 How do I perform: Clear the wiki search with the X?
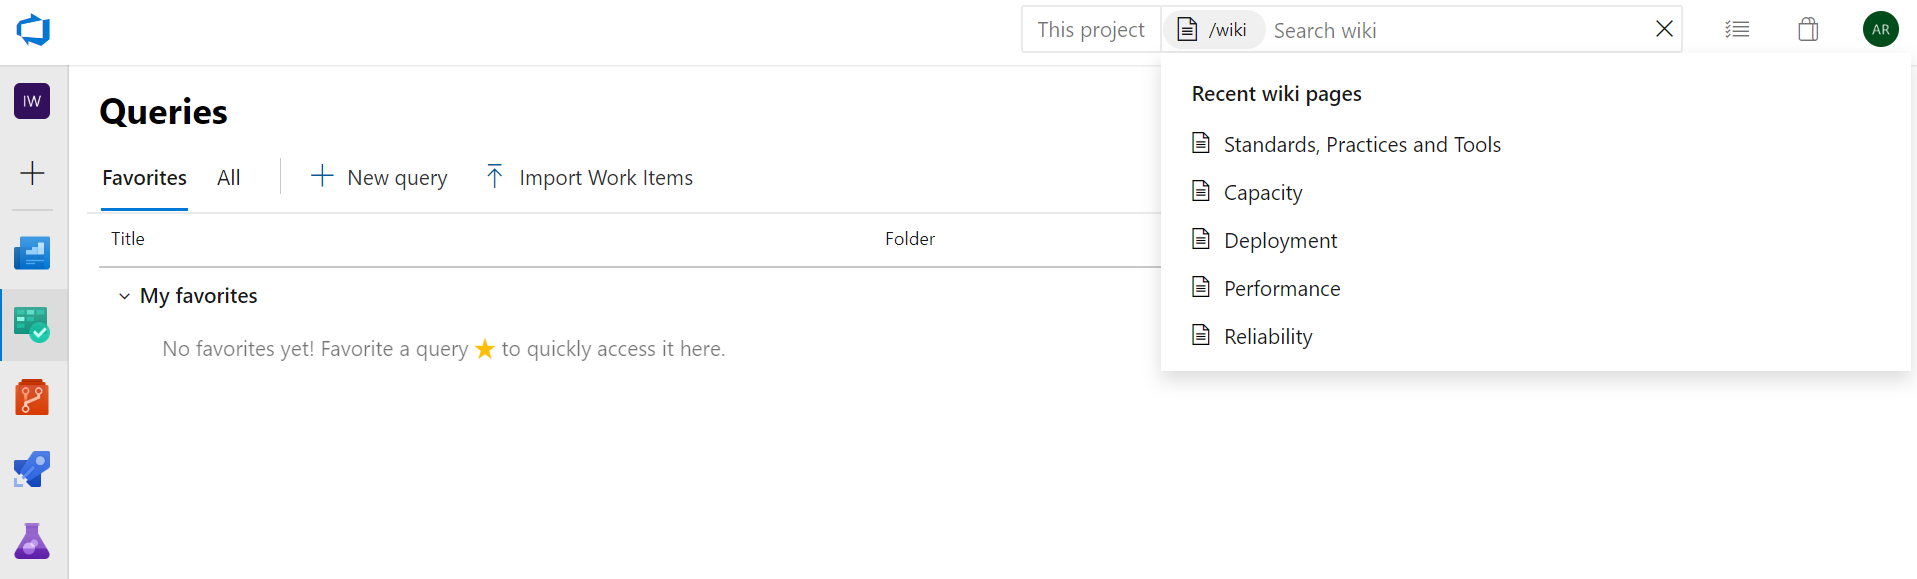(x=1663, y=29)
